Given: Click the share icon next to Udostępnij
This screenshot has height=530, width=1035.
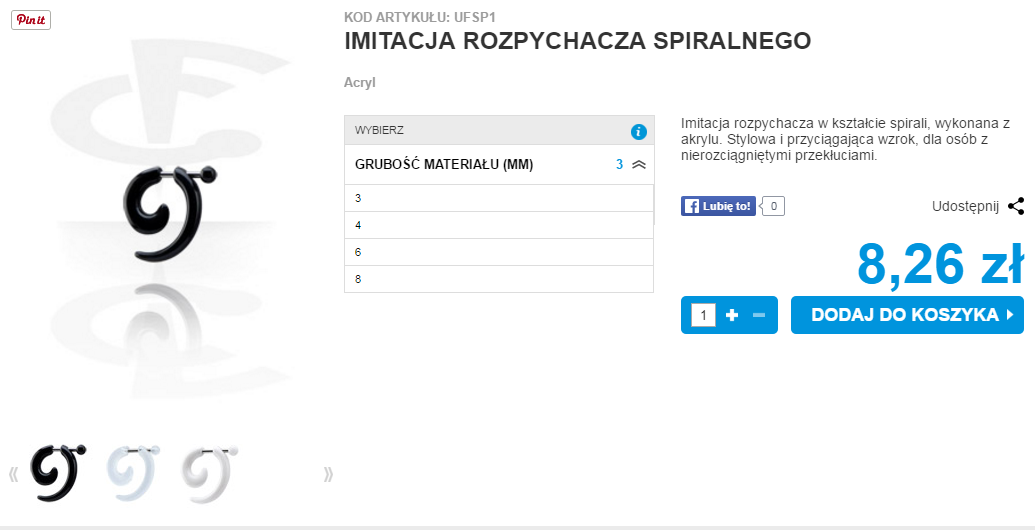Looking at the screenshot, I should click(x=1016, y=206).
